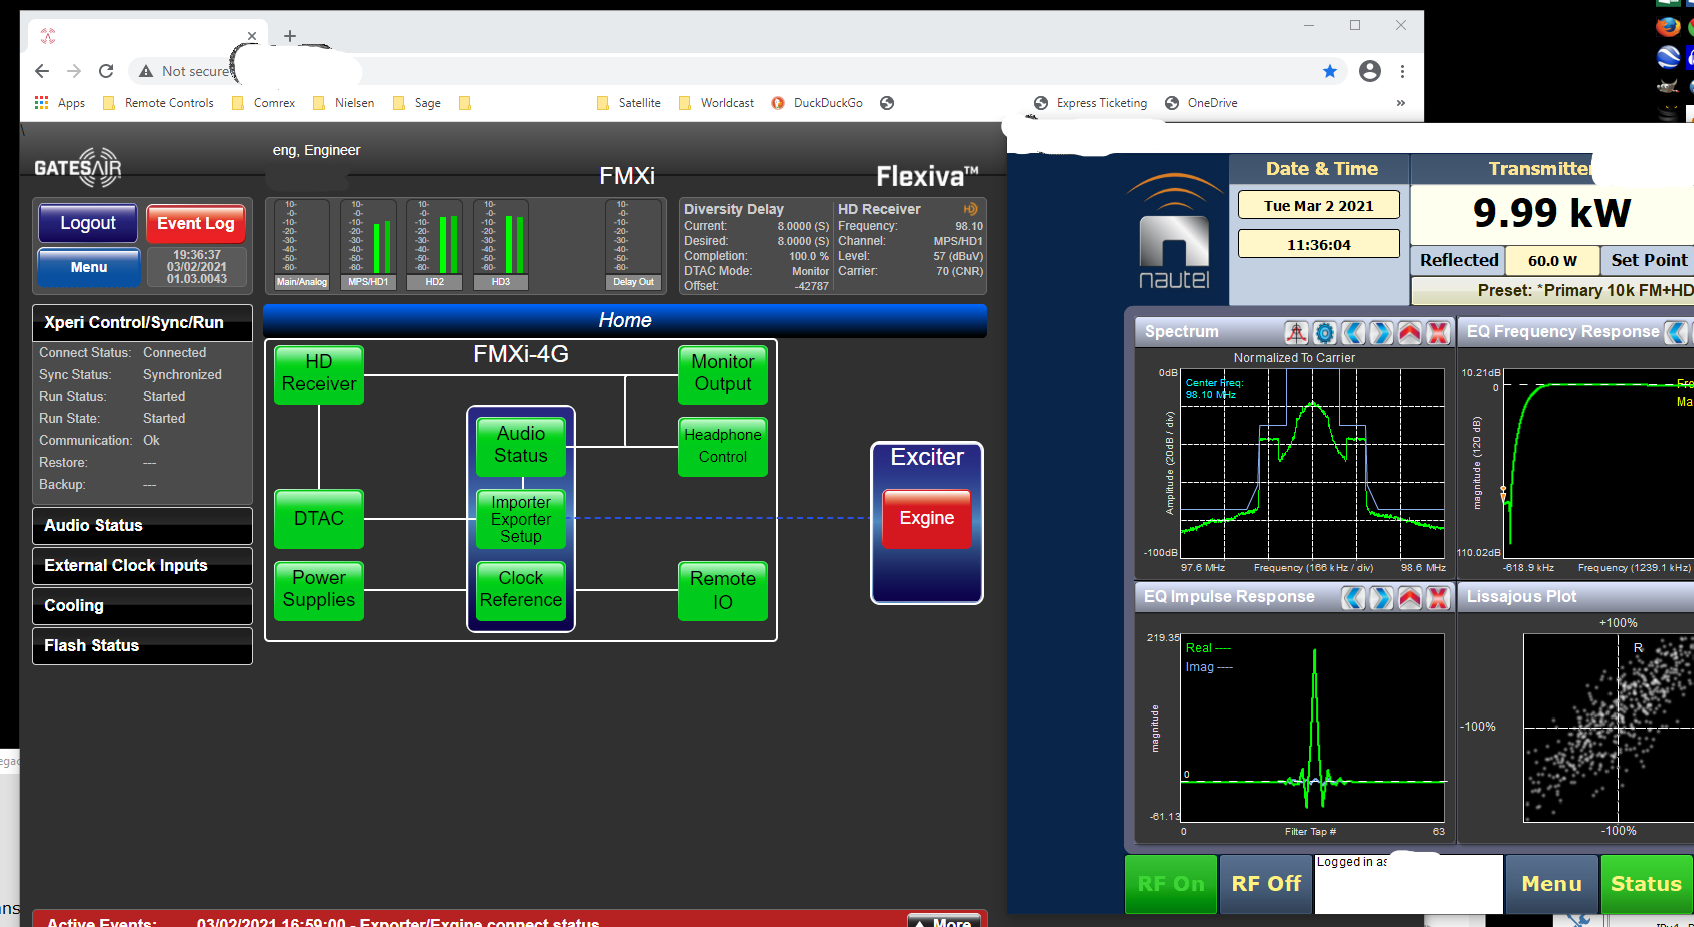Click the HD Radio icon in HD Receiver panel
This screenshot has height=927, width=1694.
coord(969,209)
